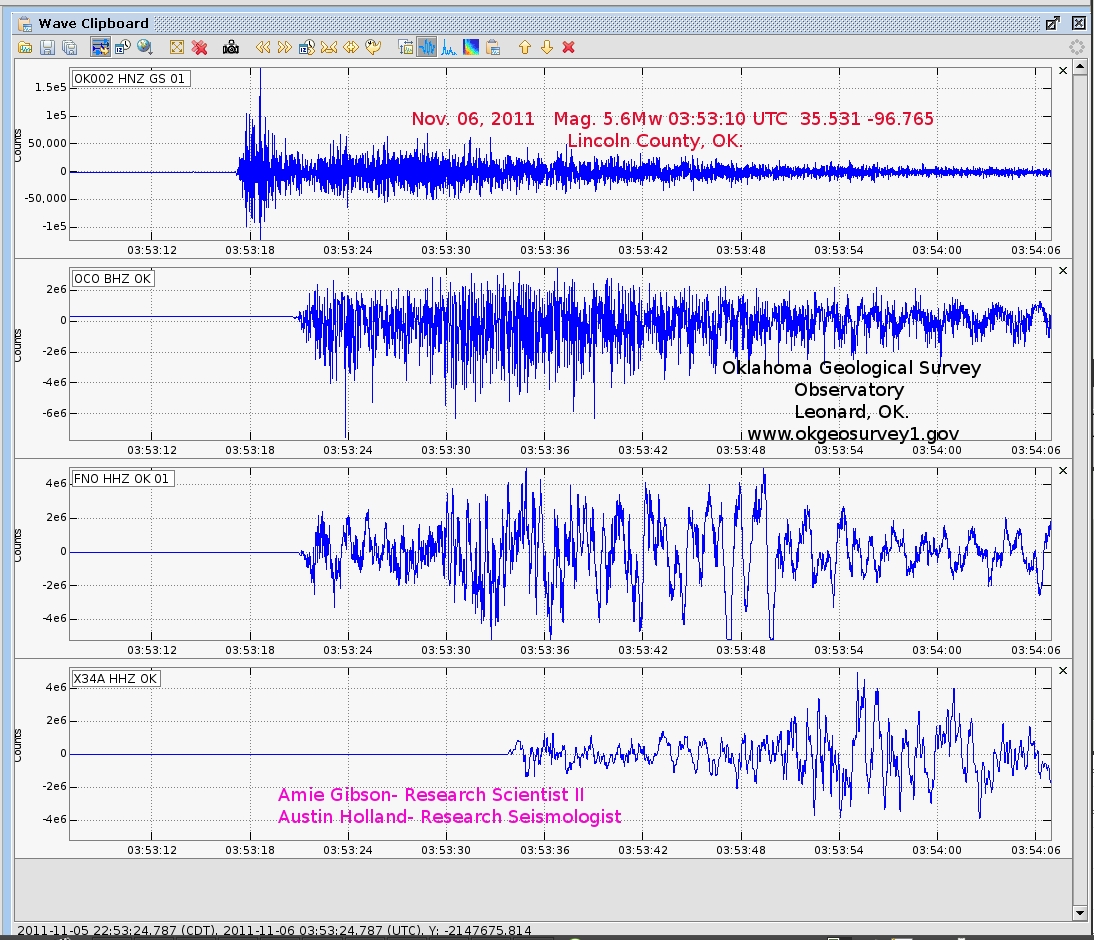Capture a clipboard image with the camera tool
The height and width of the screenshot is (940, 1094).
(x=230, y=47)
